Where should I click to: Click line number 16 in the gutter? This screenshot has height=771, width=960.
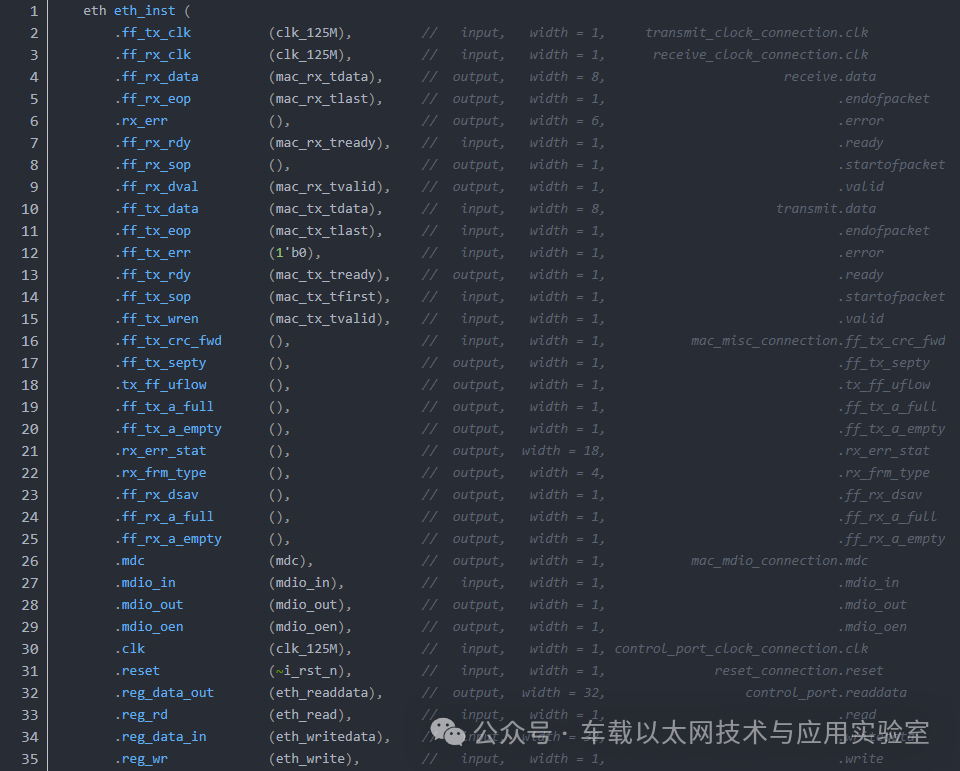pos(30,341)
